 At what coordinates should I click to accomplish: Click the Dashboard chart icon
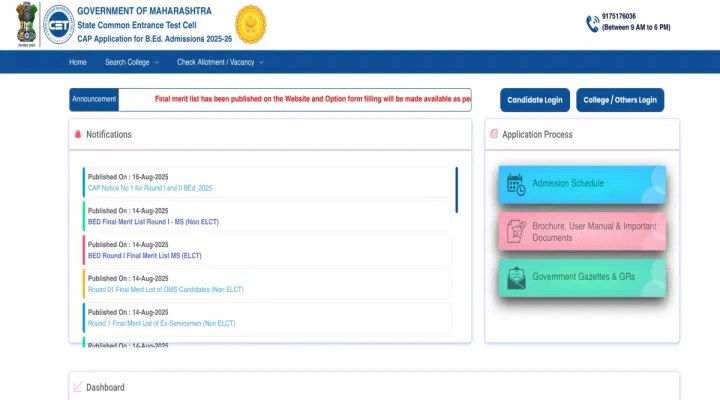tap(77, 387)
